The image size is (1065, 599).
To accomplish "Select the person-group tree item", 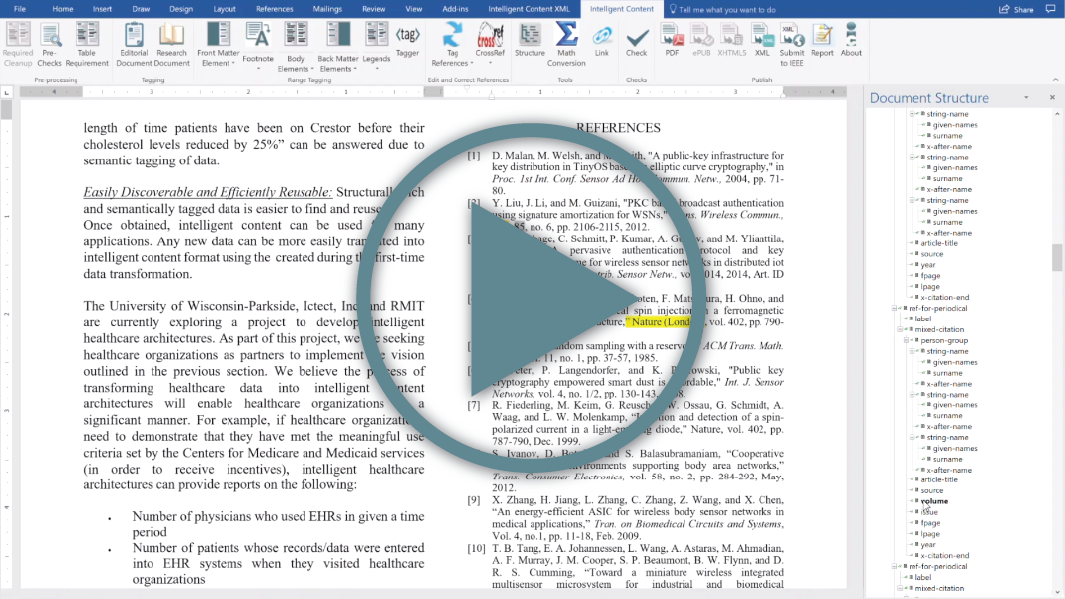I will (944, 340).
